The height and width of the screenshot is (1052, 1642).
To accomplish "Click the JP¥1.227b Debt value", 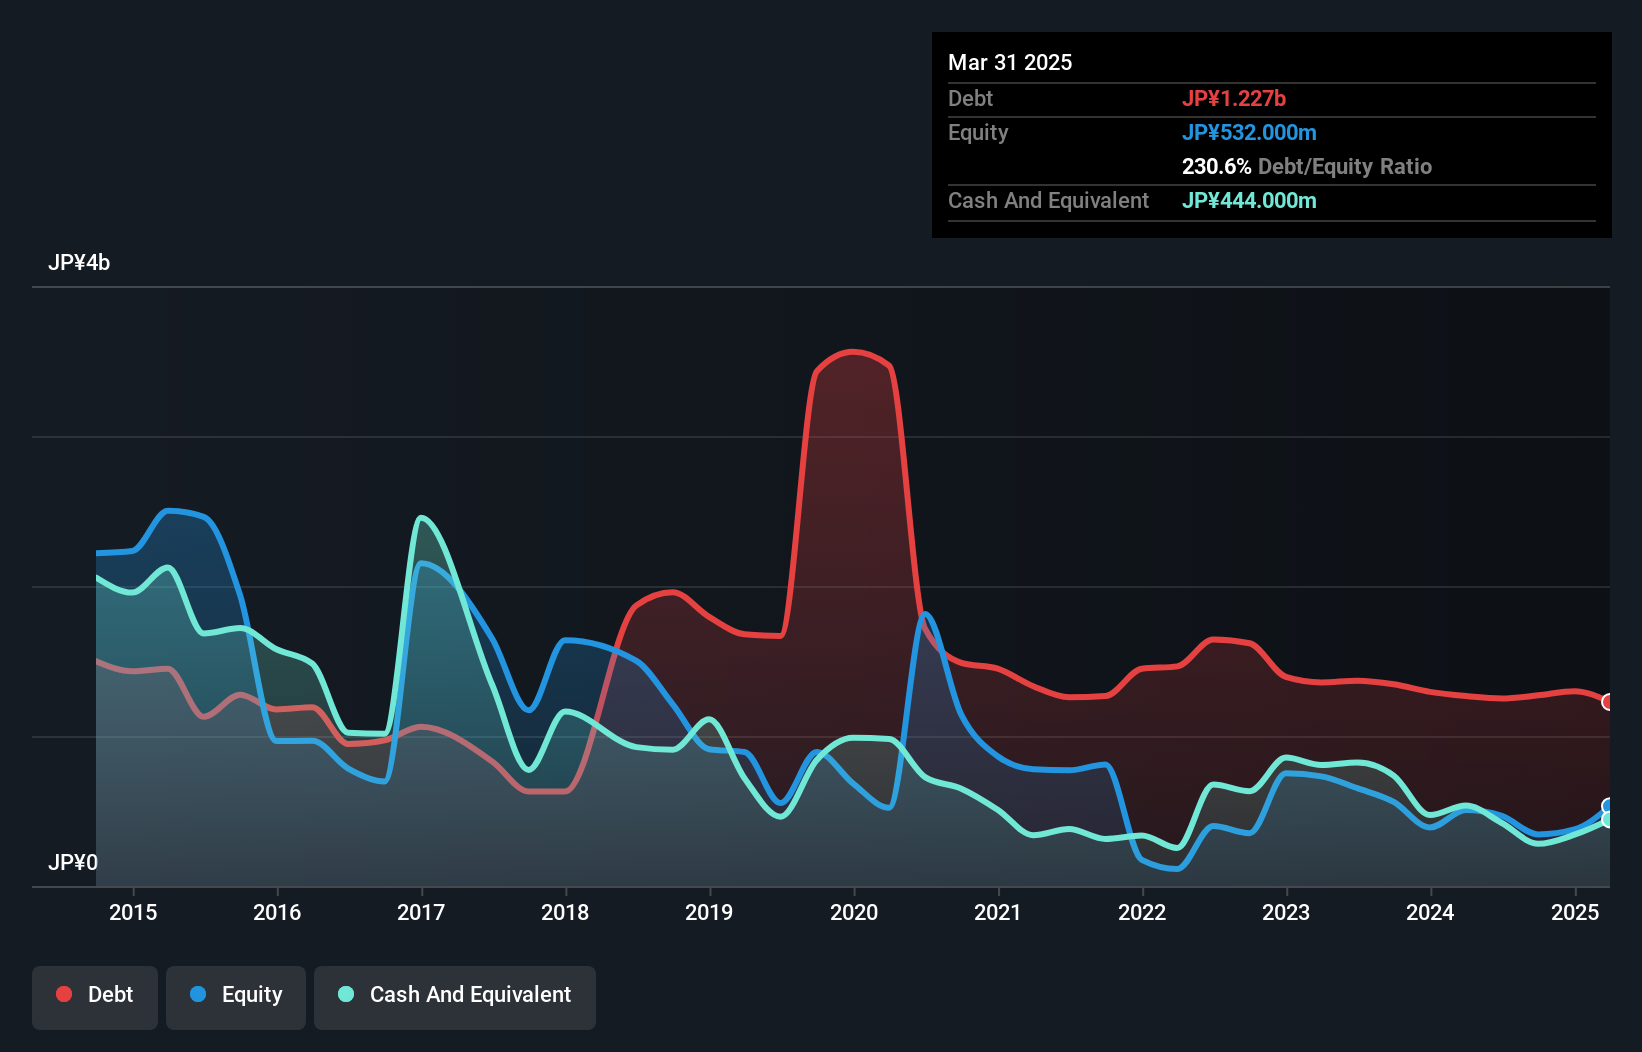I will click(x=1236, y=98).
